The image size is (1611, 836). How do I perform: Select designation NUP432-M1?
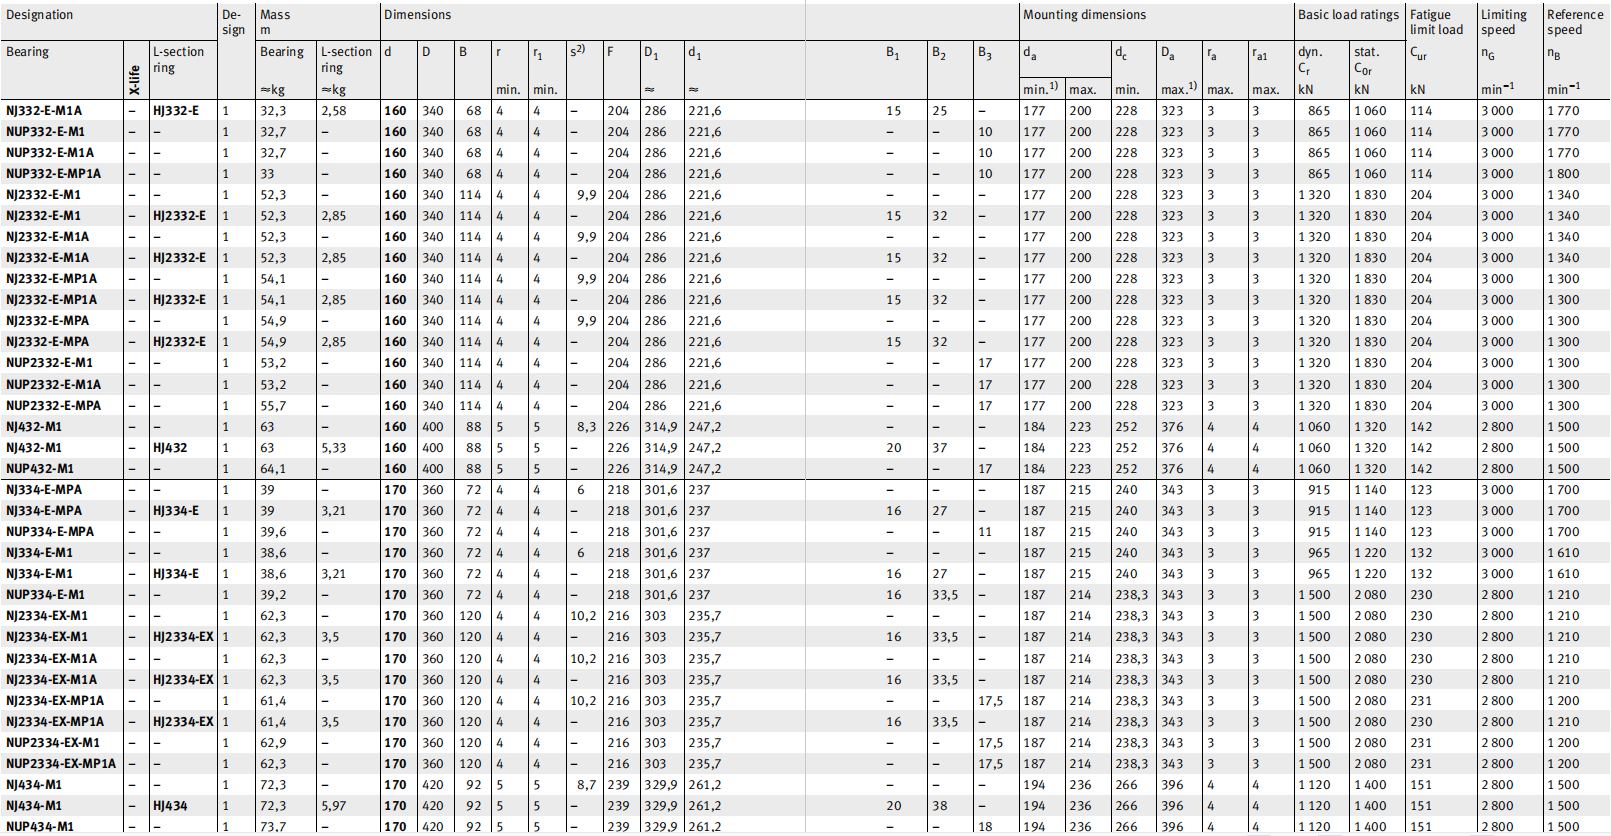coord(40,469)
